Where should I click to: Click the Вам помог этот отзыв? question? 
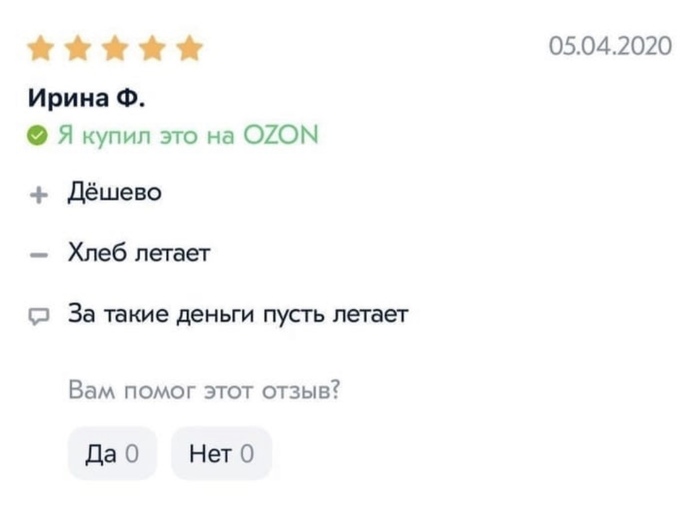203,389
